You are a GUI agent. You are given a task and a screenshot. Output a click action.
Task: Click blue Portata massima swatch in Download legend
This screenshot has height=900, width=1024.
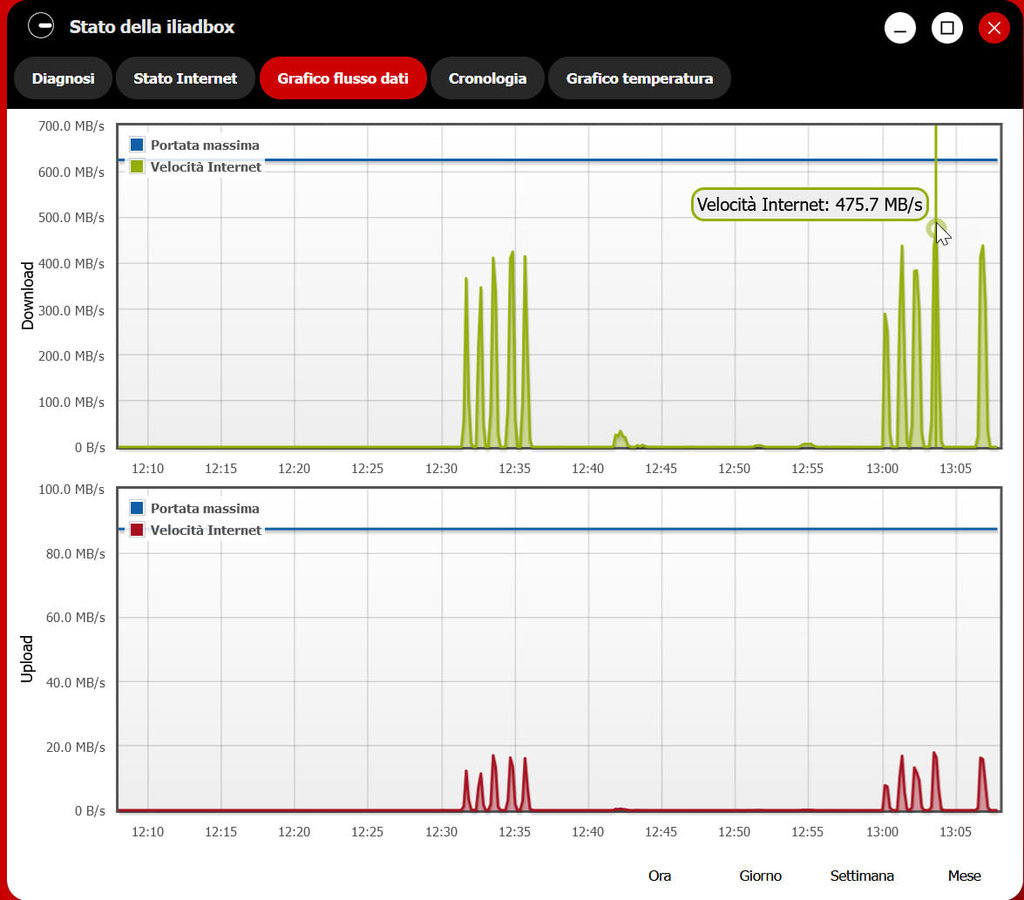click(137, 145)
